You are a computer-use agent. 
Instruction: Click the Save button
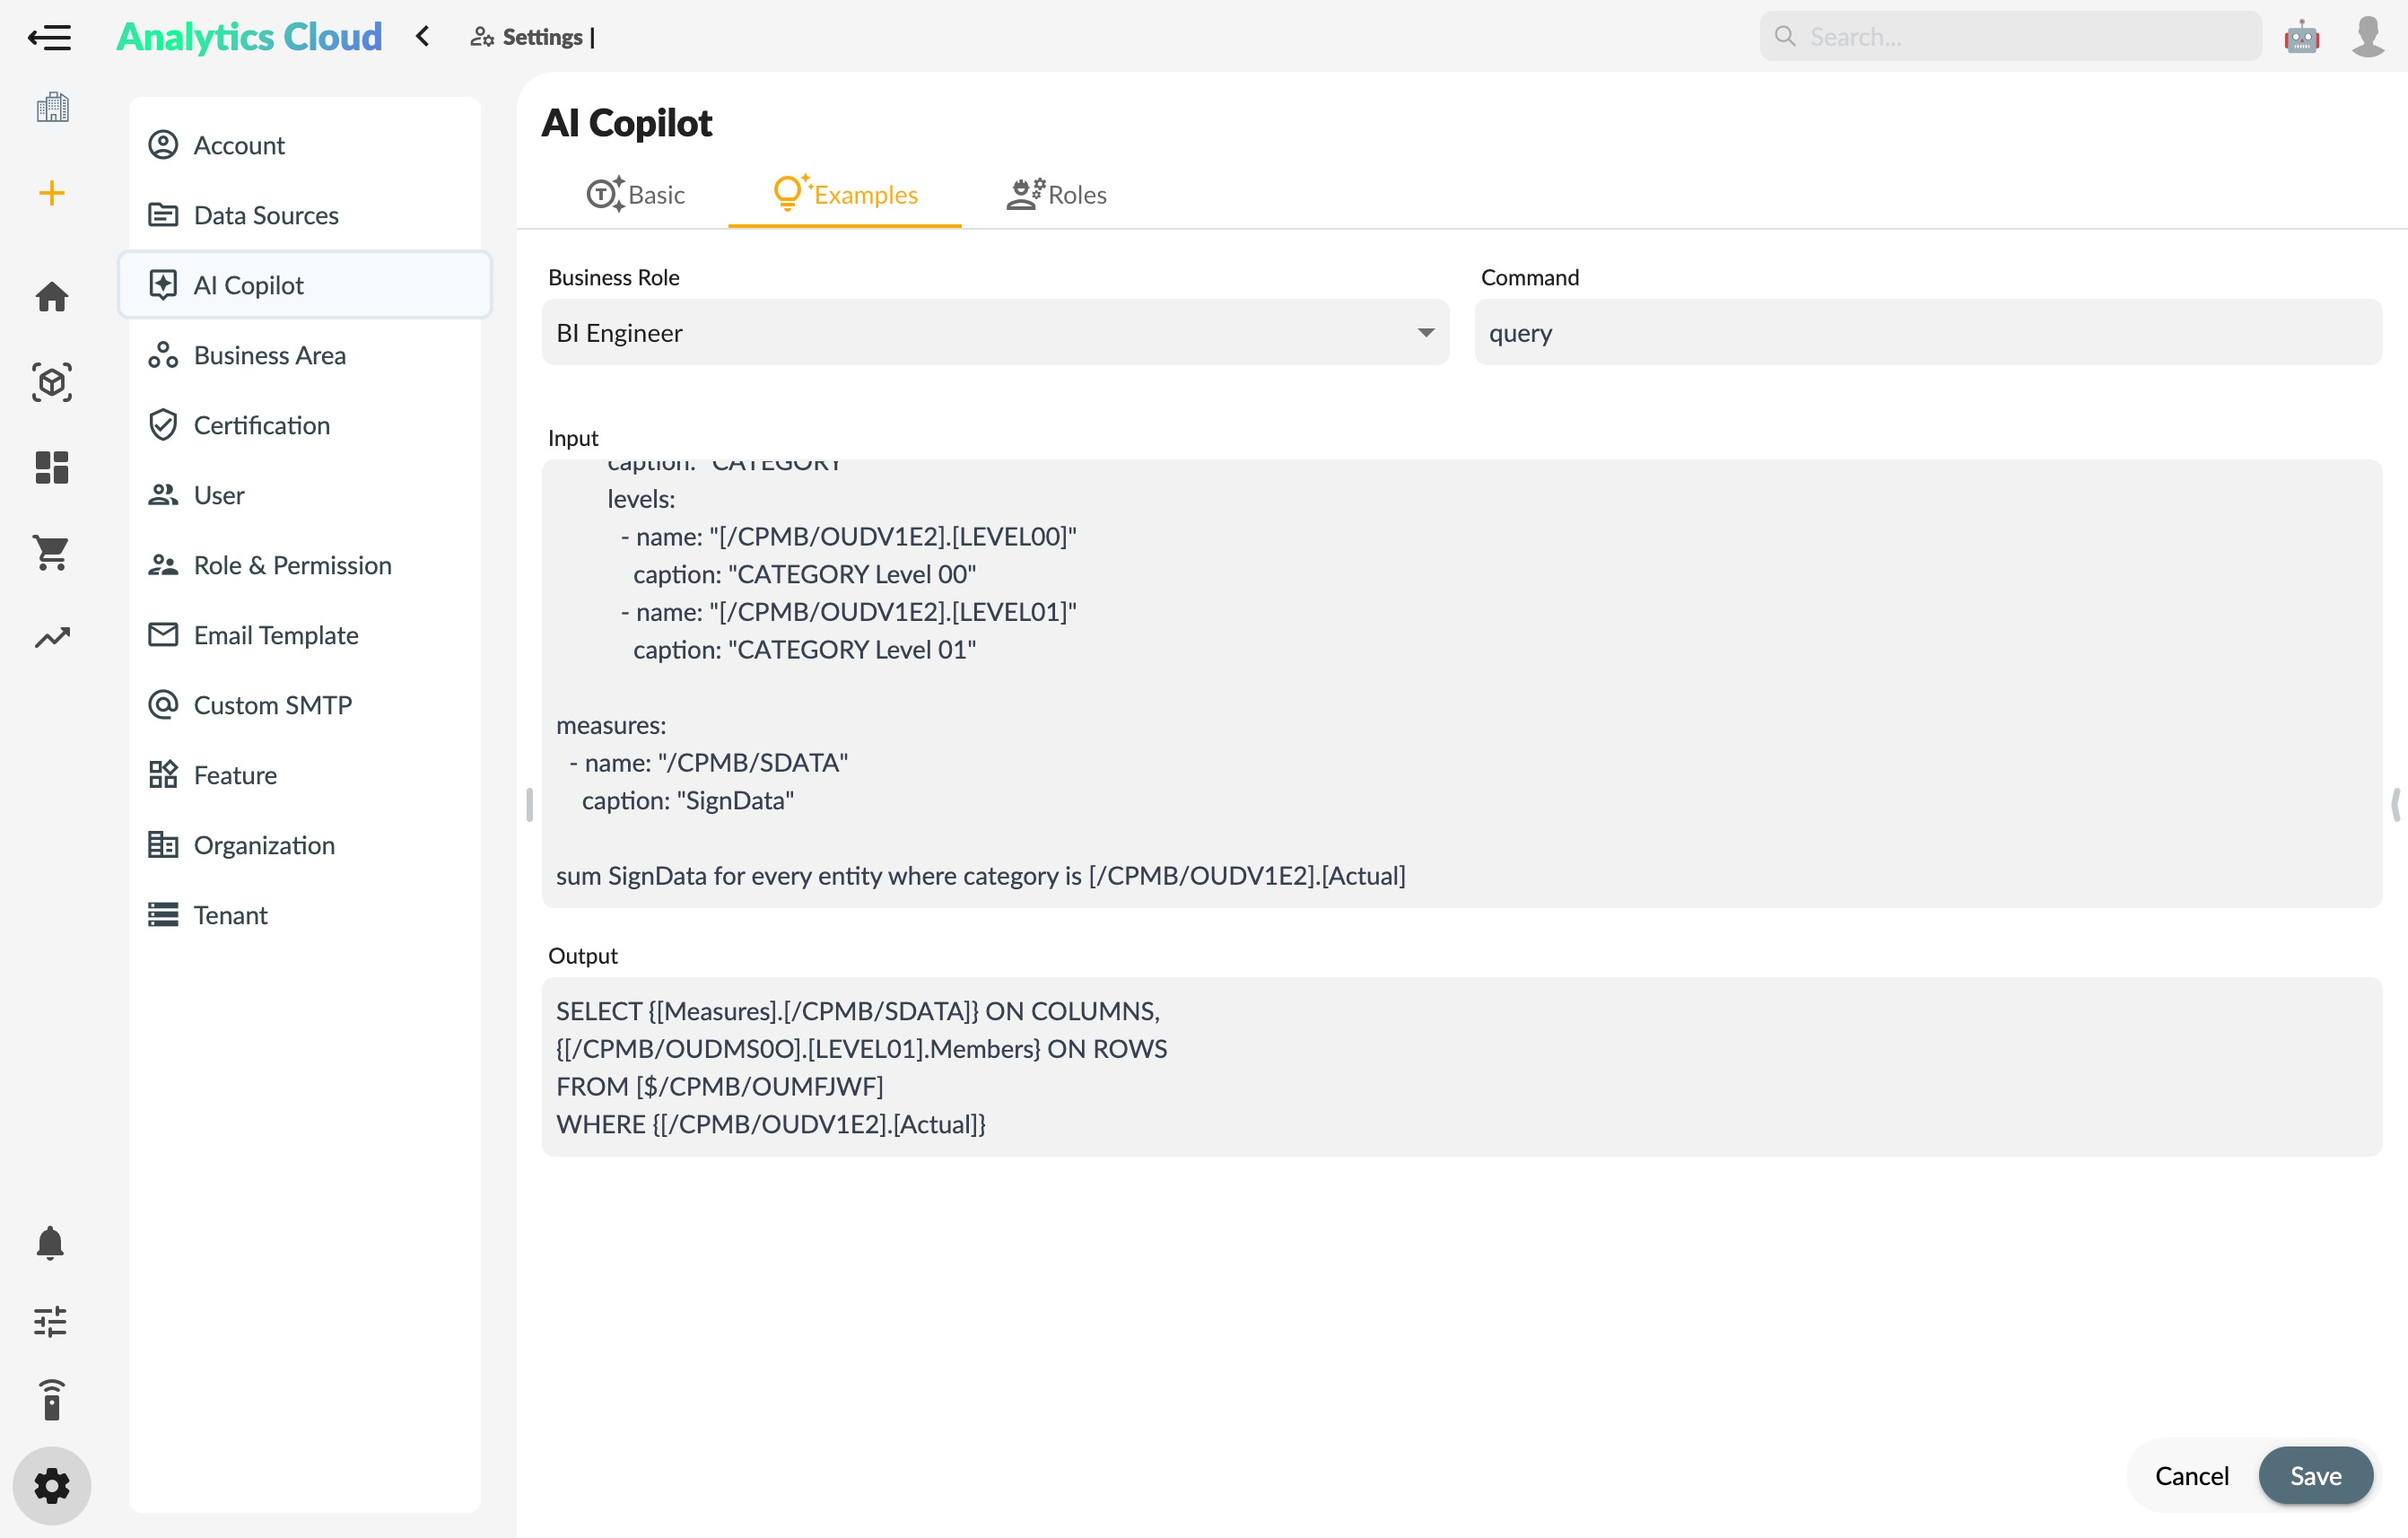pos(2315,1477)
